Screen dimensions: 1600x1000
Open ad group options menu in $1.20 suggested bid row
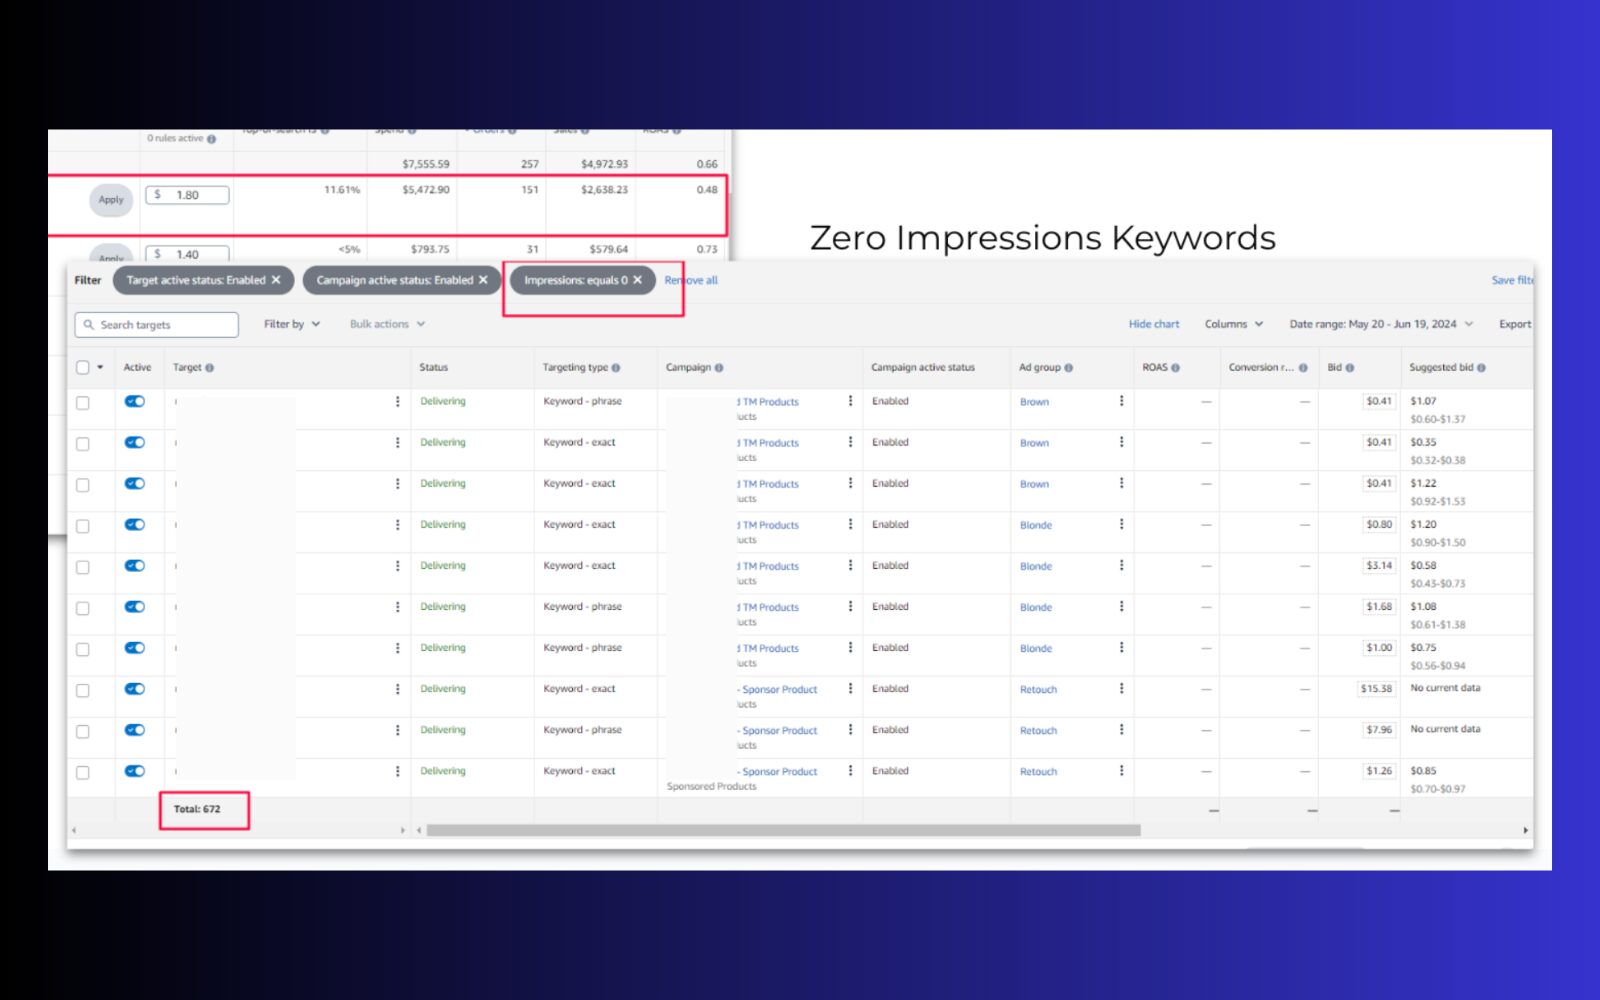[x=1121, y=524]
